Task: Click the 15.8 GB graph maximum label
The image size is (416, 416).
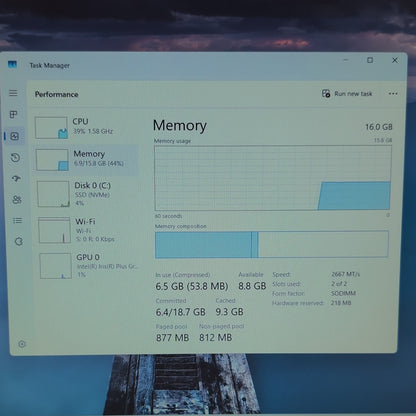Action: click(383, 140)
